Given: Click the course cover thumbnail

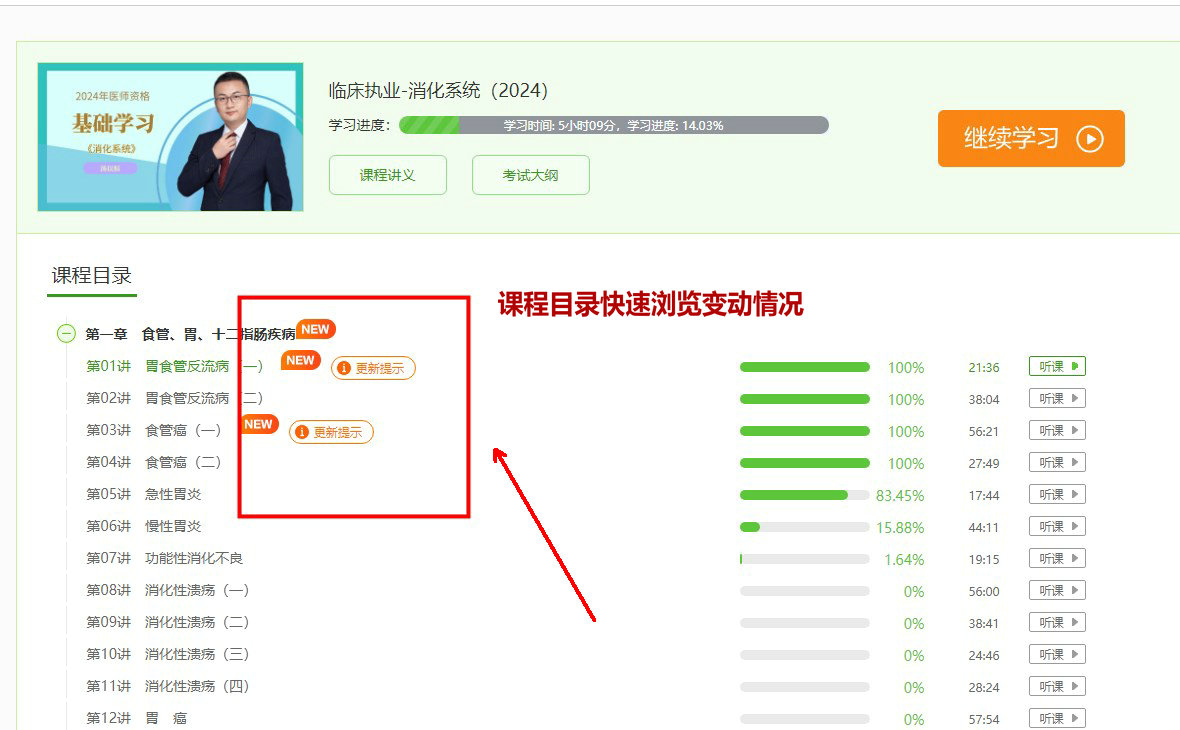Looking at the screenshot, I should coord(170,137).
